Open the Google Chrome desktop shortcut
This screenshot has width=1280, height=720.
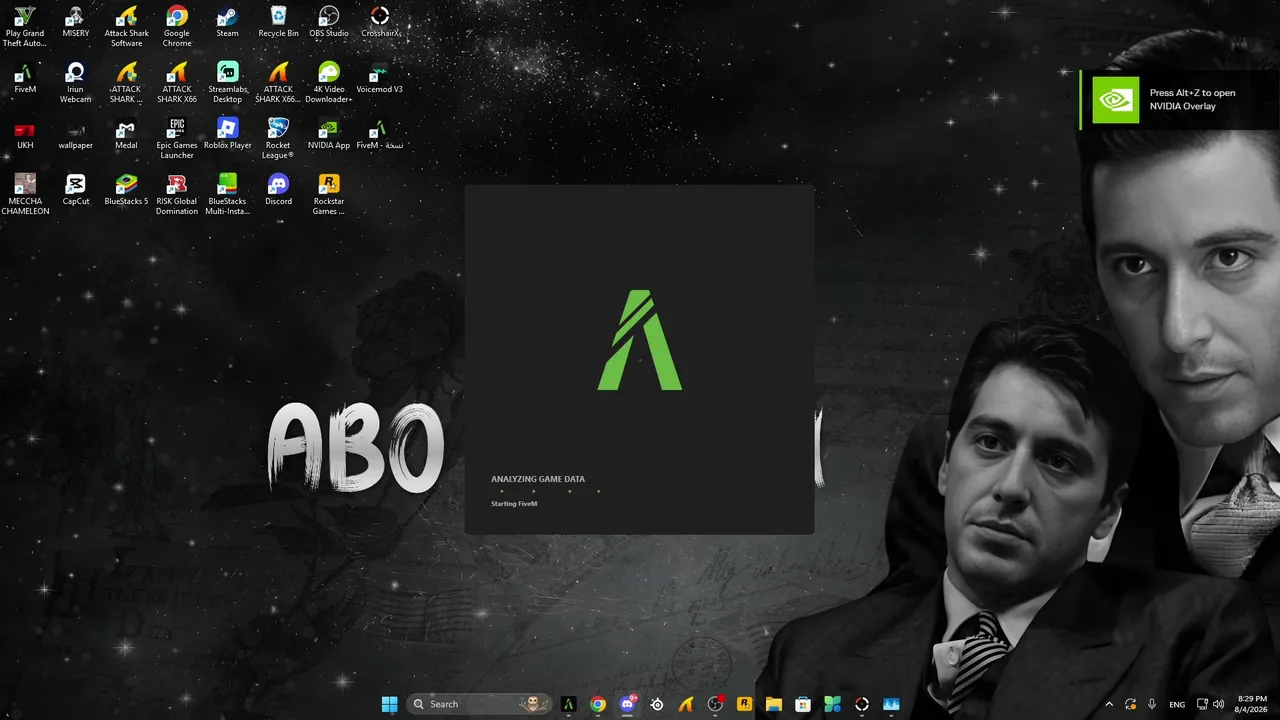(x=177, y=27)
